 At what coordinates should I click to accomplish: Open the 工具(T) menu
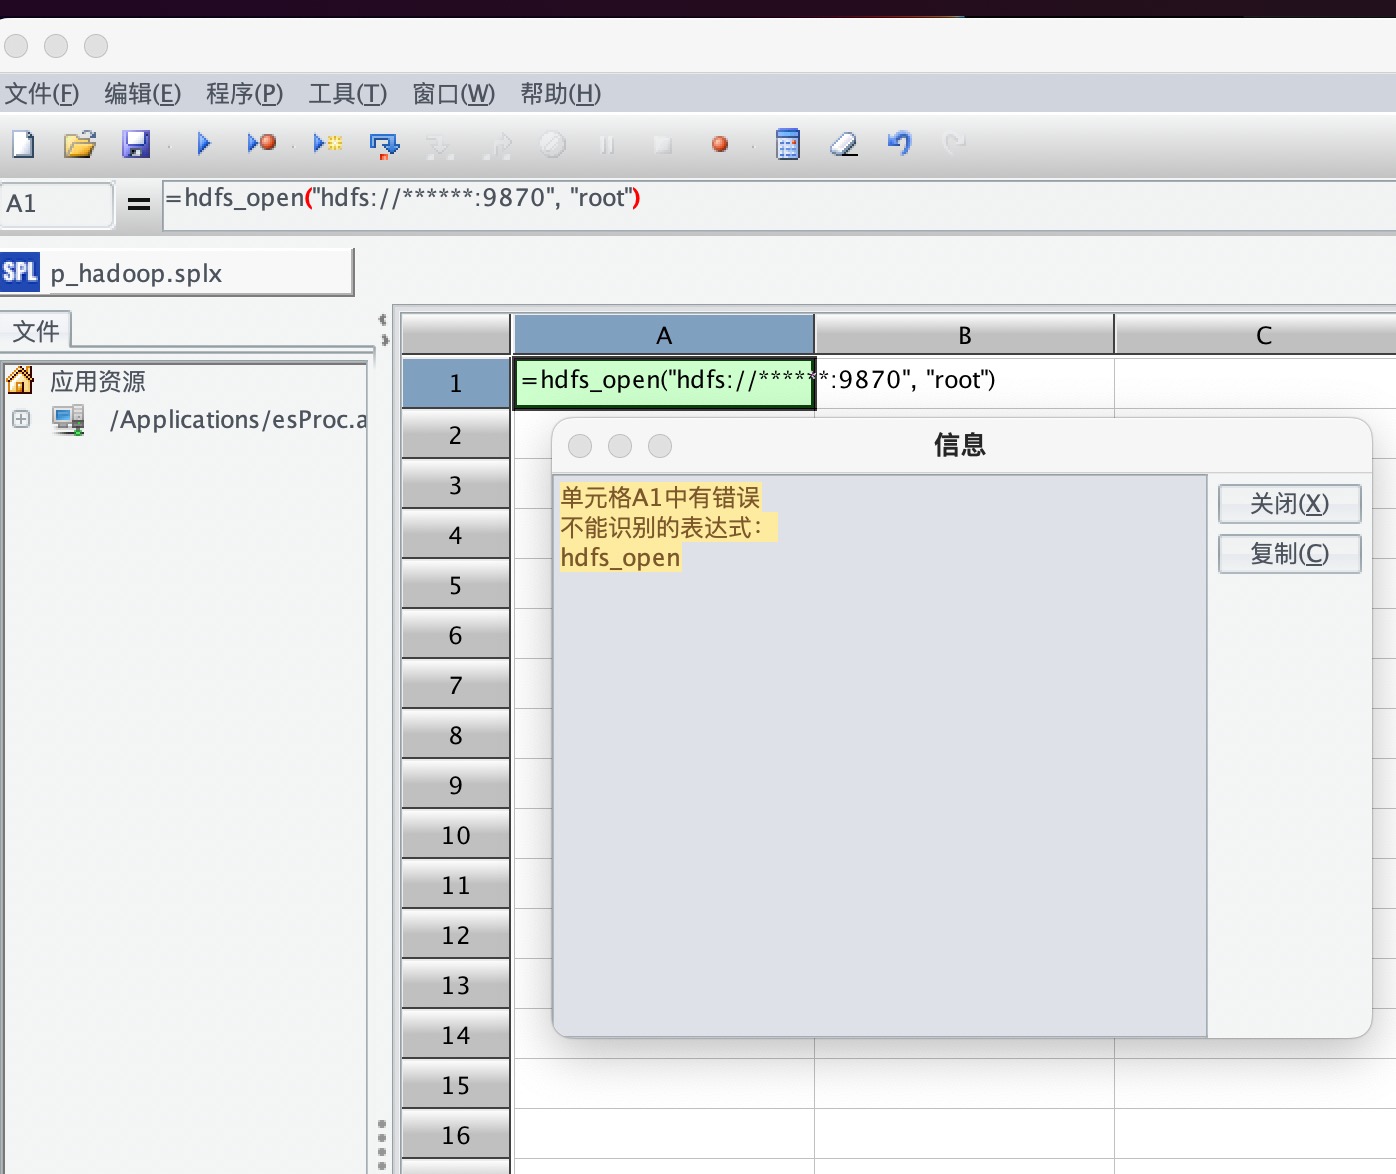coord(348,94)
